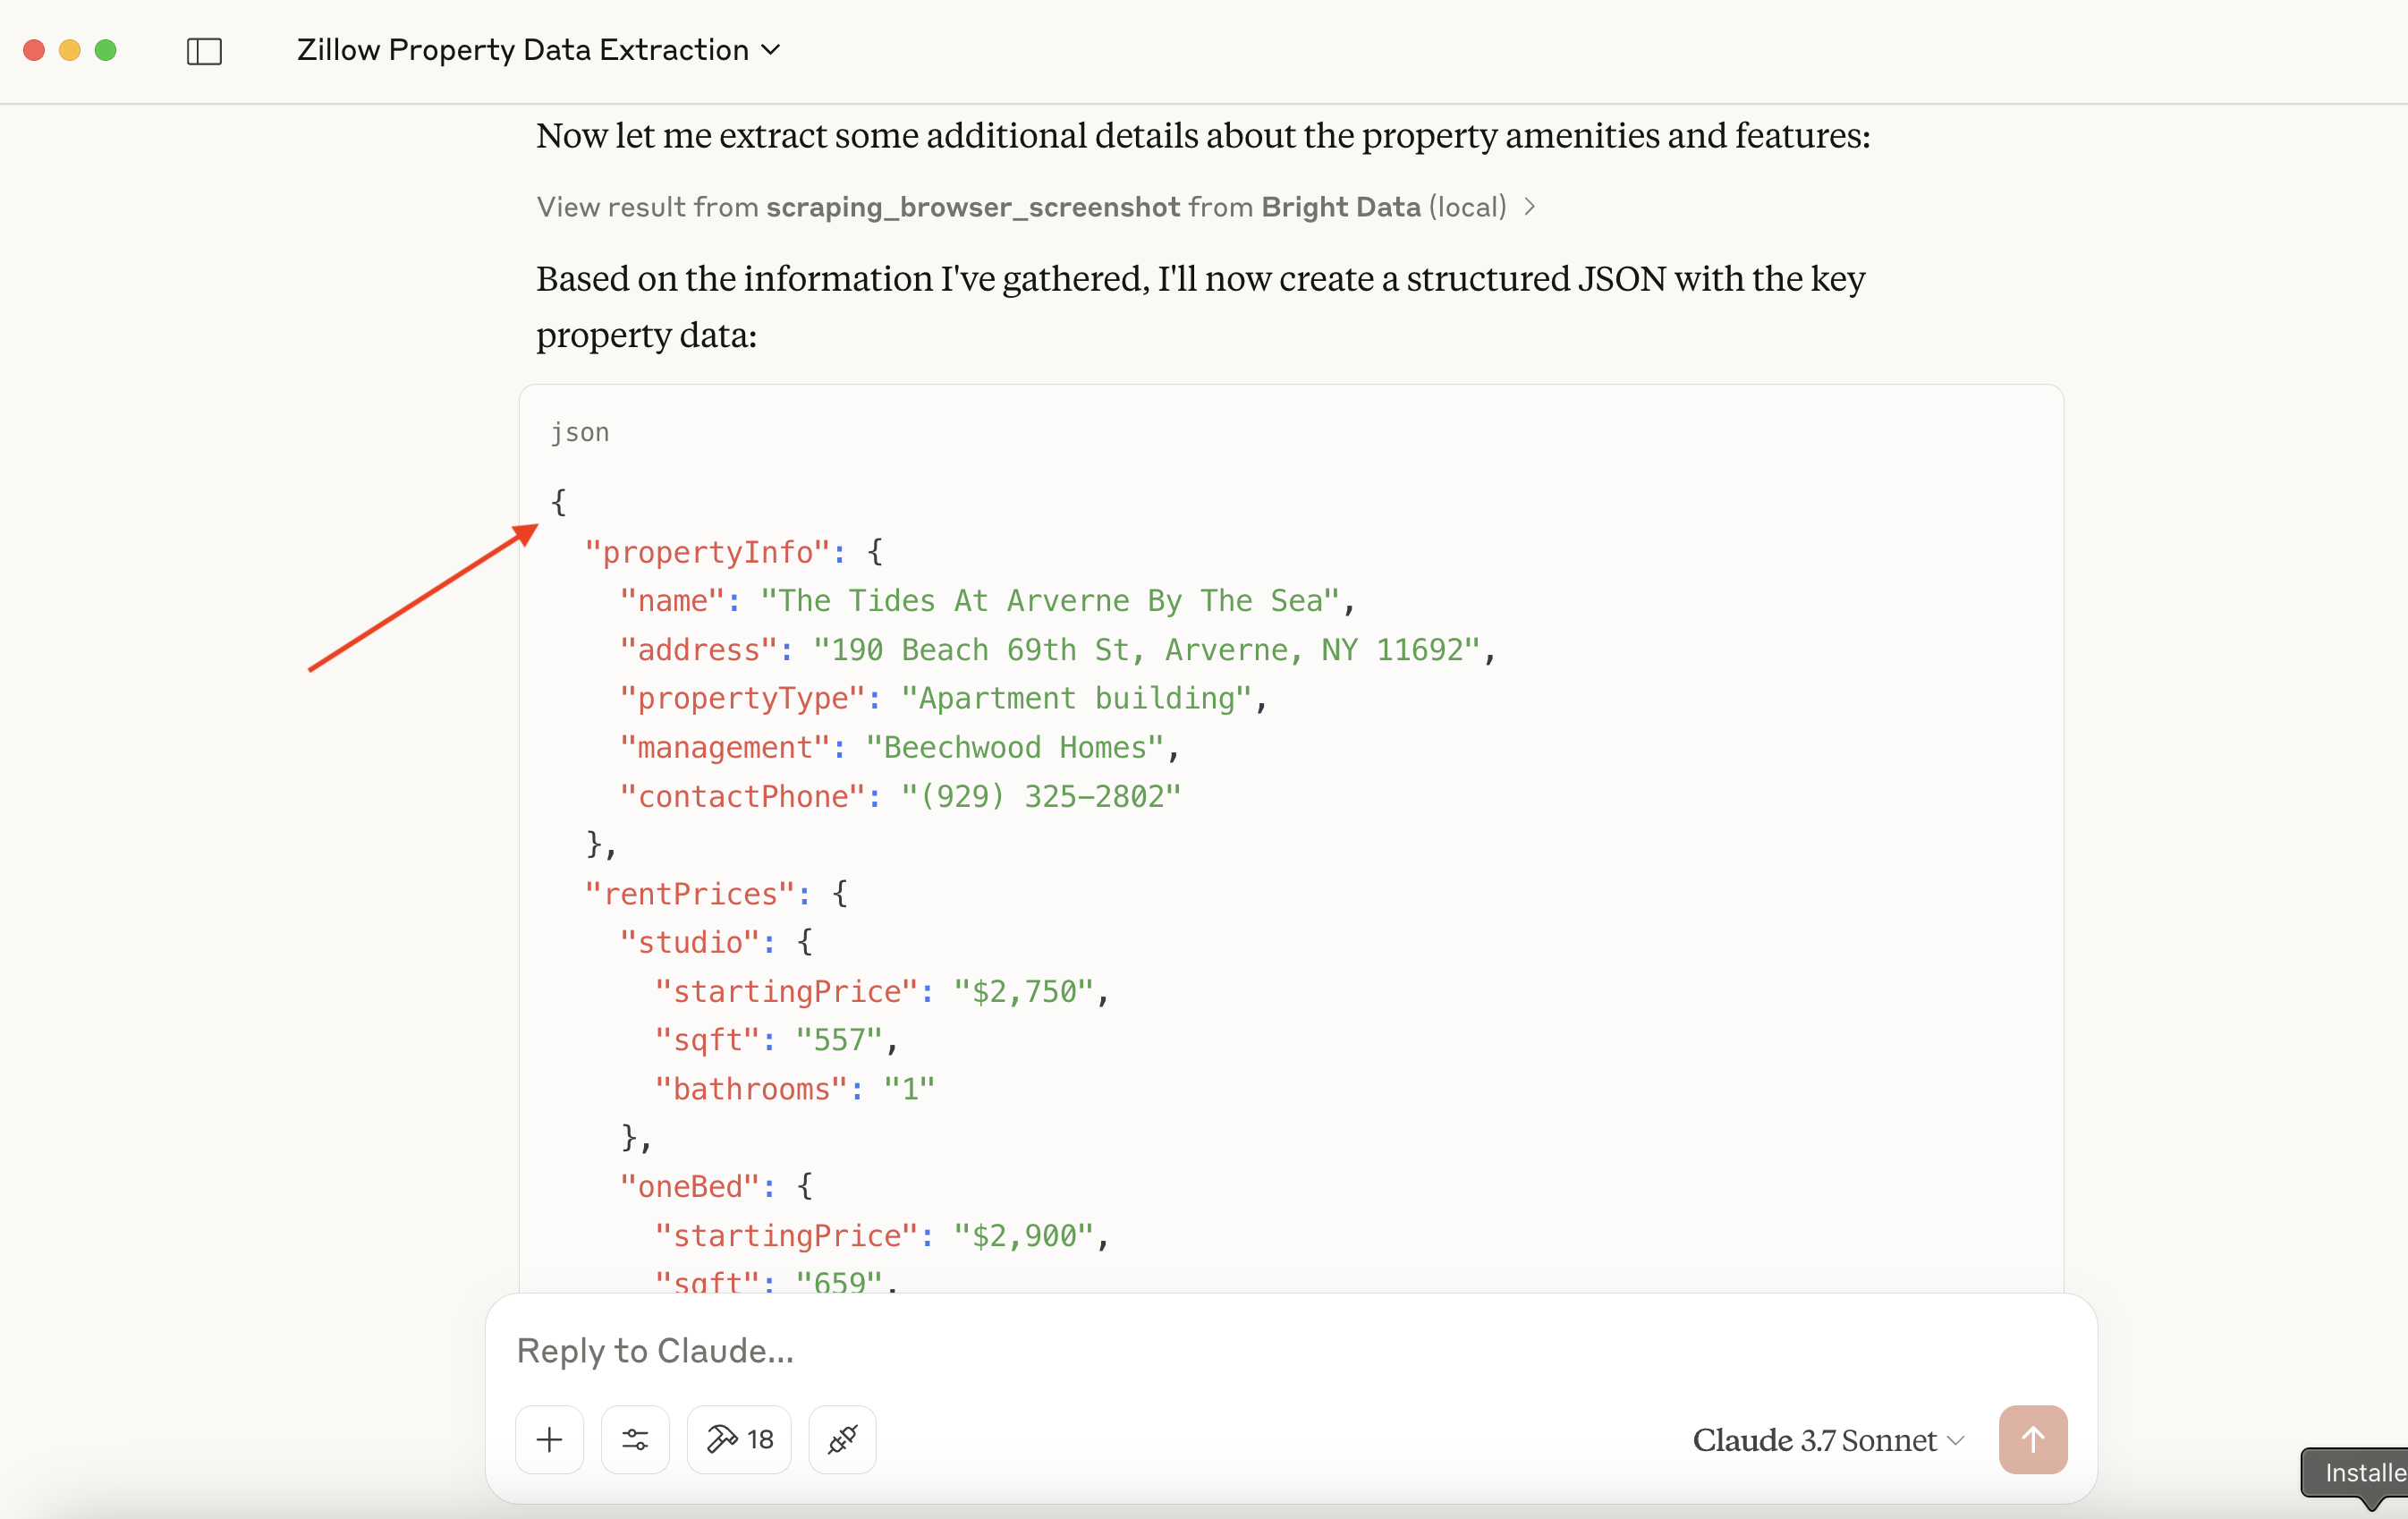
Task: Click the yellow minimize window button
Action: [70, 50]
